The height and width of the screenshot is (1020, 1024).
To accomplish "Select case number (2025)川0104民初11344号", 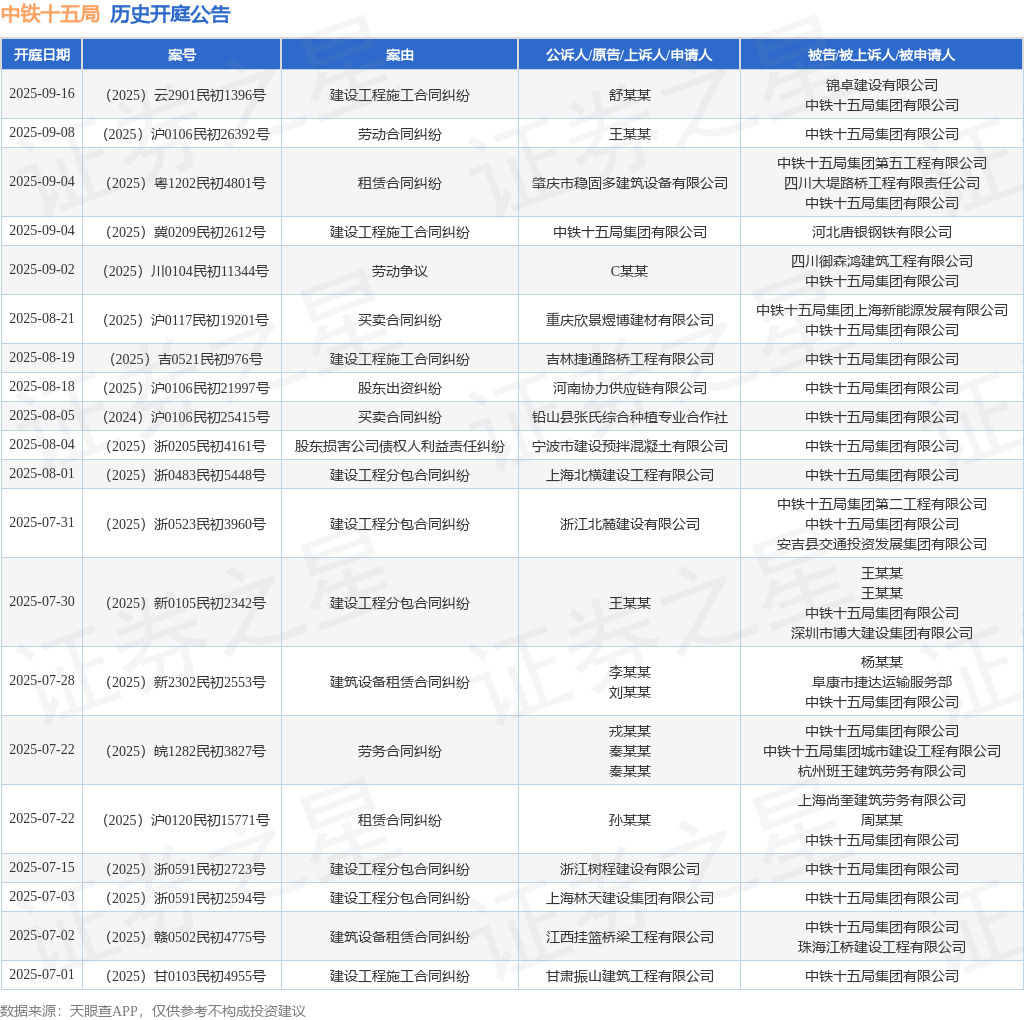I will (185, 272).
